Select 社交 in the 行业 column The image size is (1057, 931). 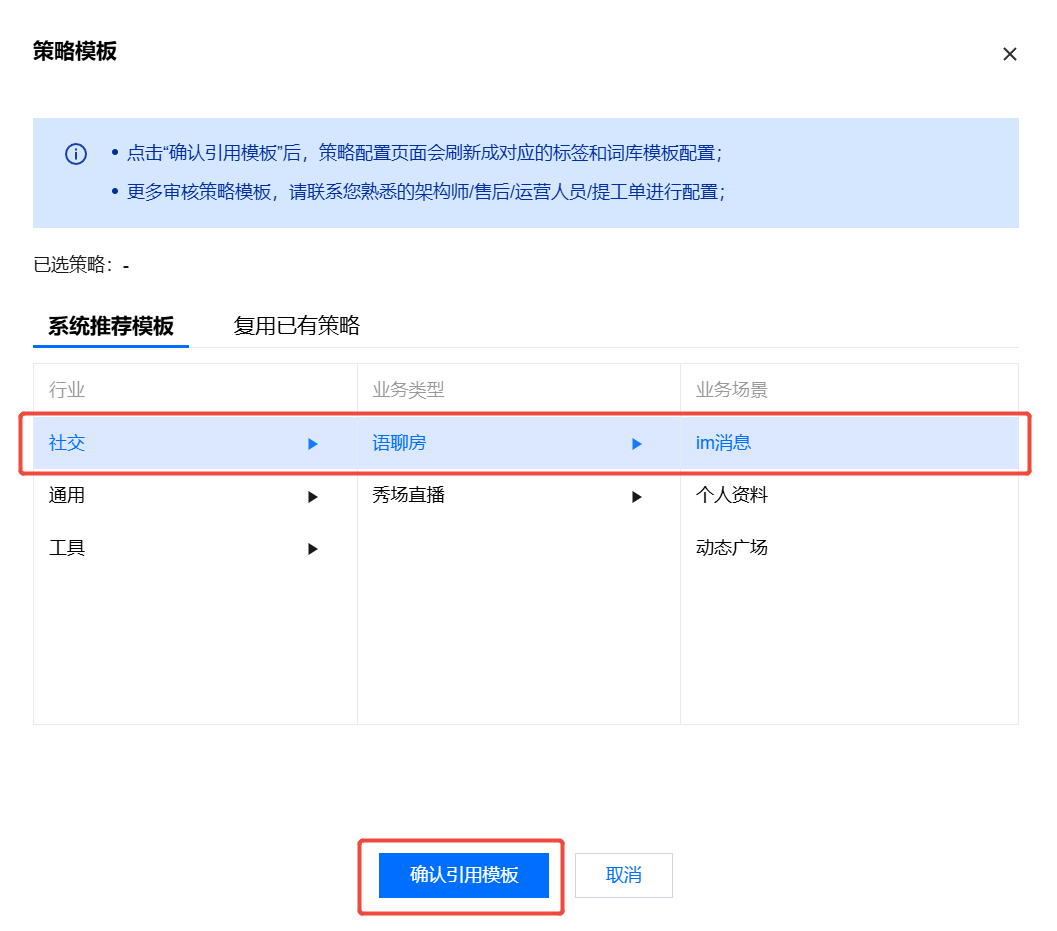[67, 443]
